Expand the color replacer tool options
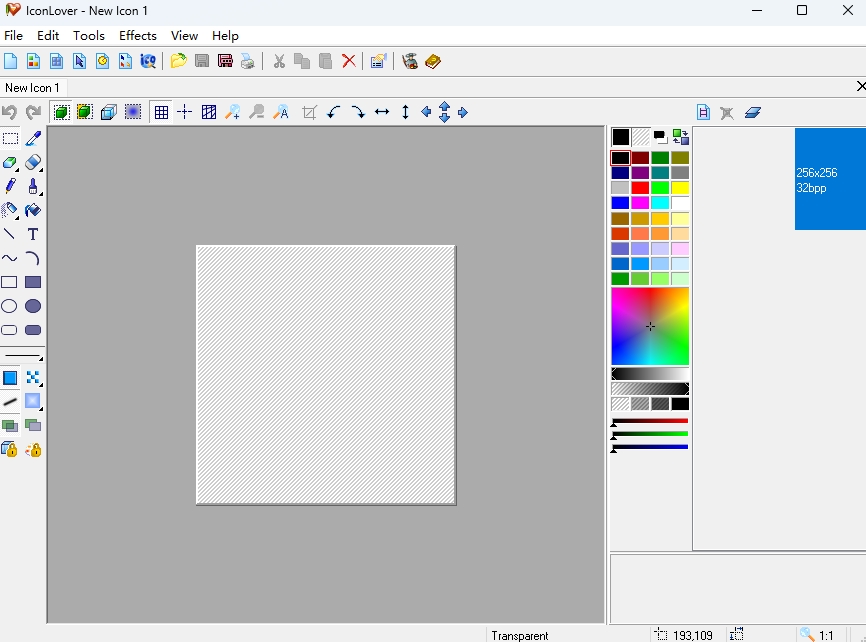The image size is (866, 642). point(18,169)
